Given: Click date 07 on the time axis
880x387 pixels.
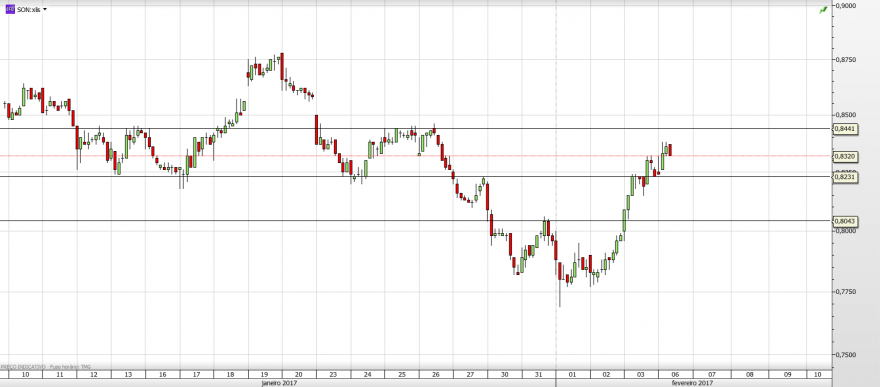Looking at the screenshot, I should tap(712, 374).
